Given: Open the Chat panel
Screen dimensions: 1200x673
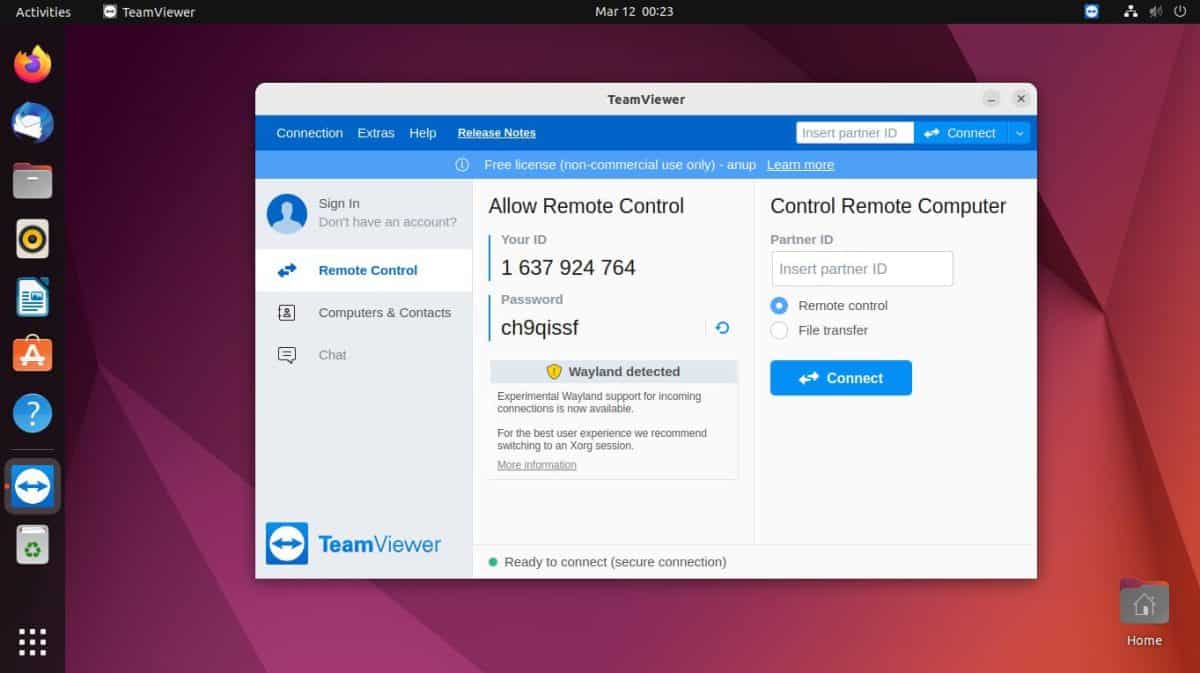Looking at the screenshot, I should 334,354.
